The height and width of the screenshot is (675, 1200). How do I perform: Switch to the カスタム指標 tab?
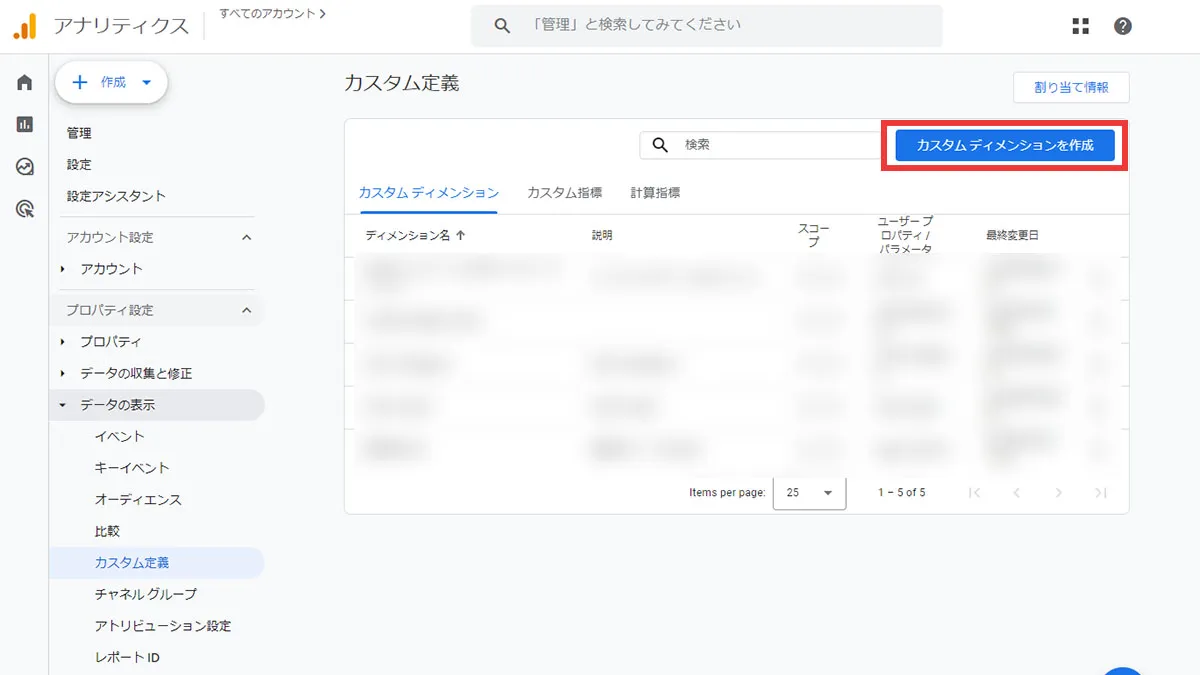tap(564, 193)
